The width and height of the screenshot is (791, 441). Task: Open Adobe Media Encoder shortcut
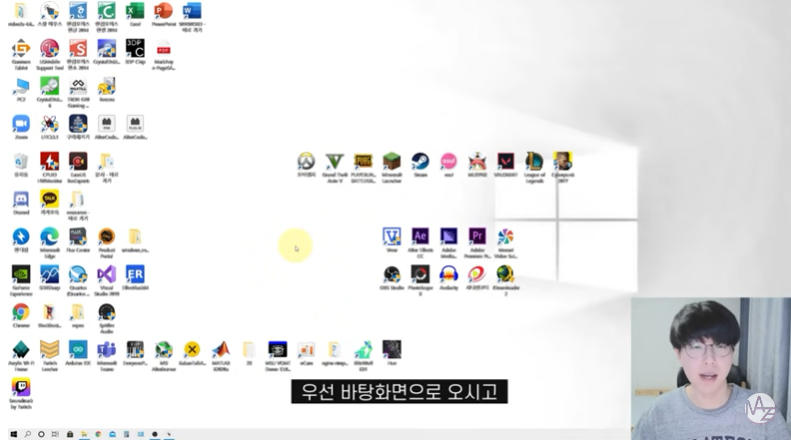click(x=448, y=243)
